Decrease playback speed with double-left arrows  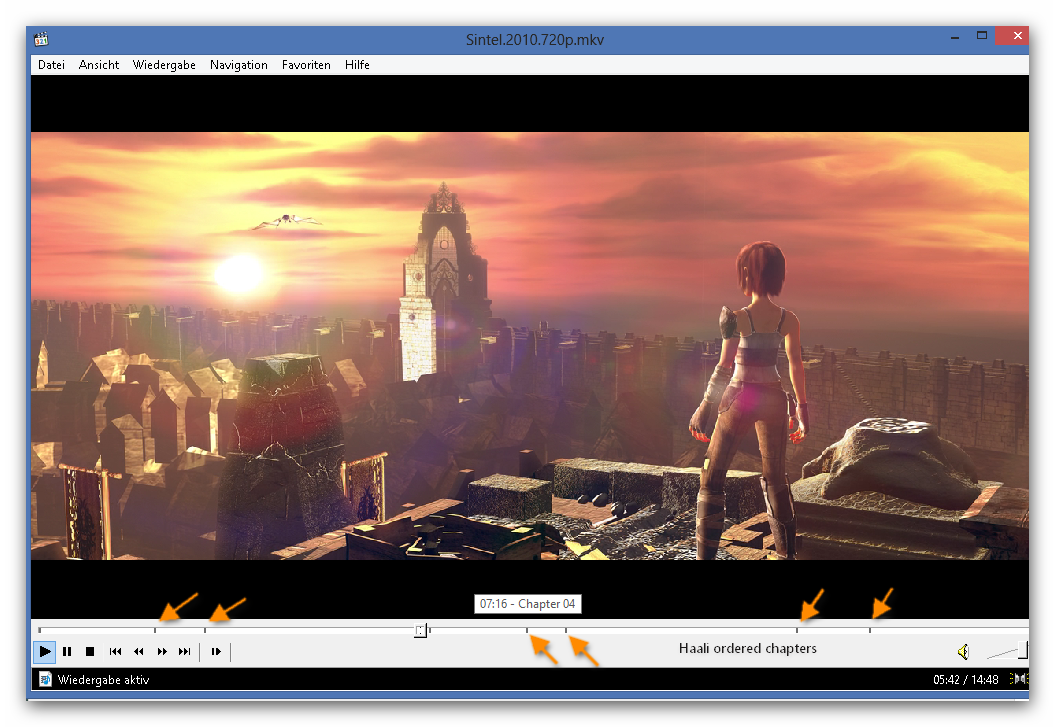(139, 652)
